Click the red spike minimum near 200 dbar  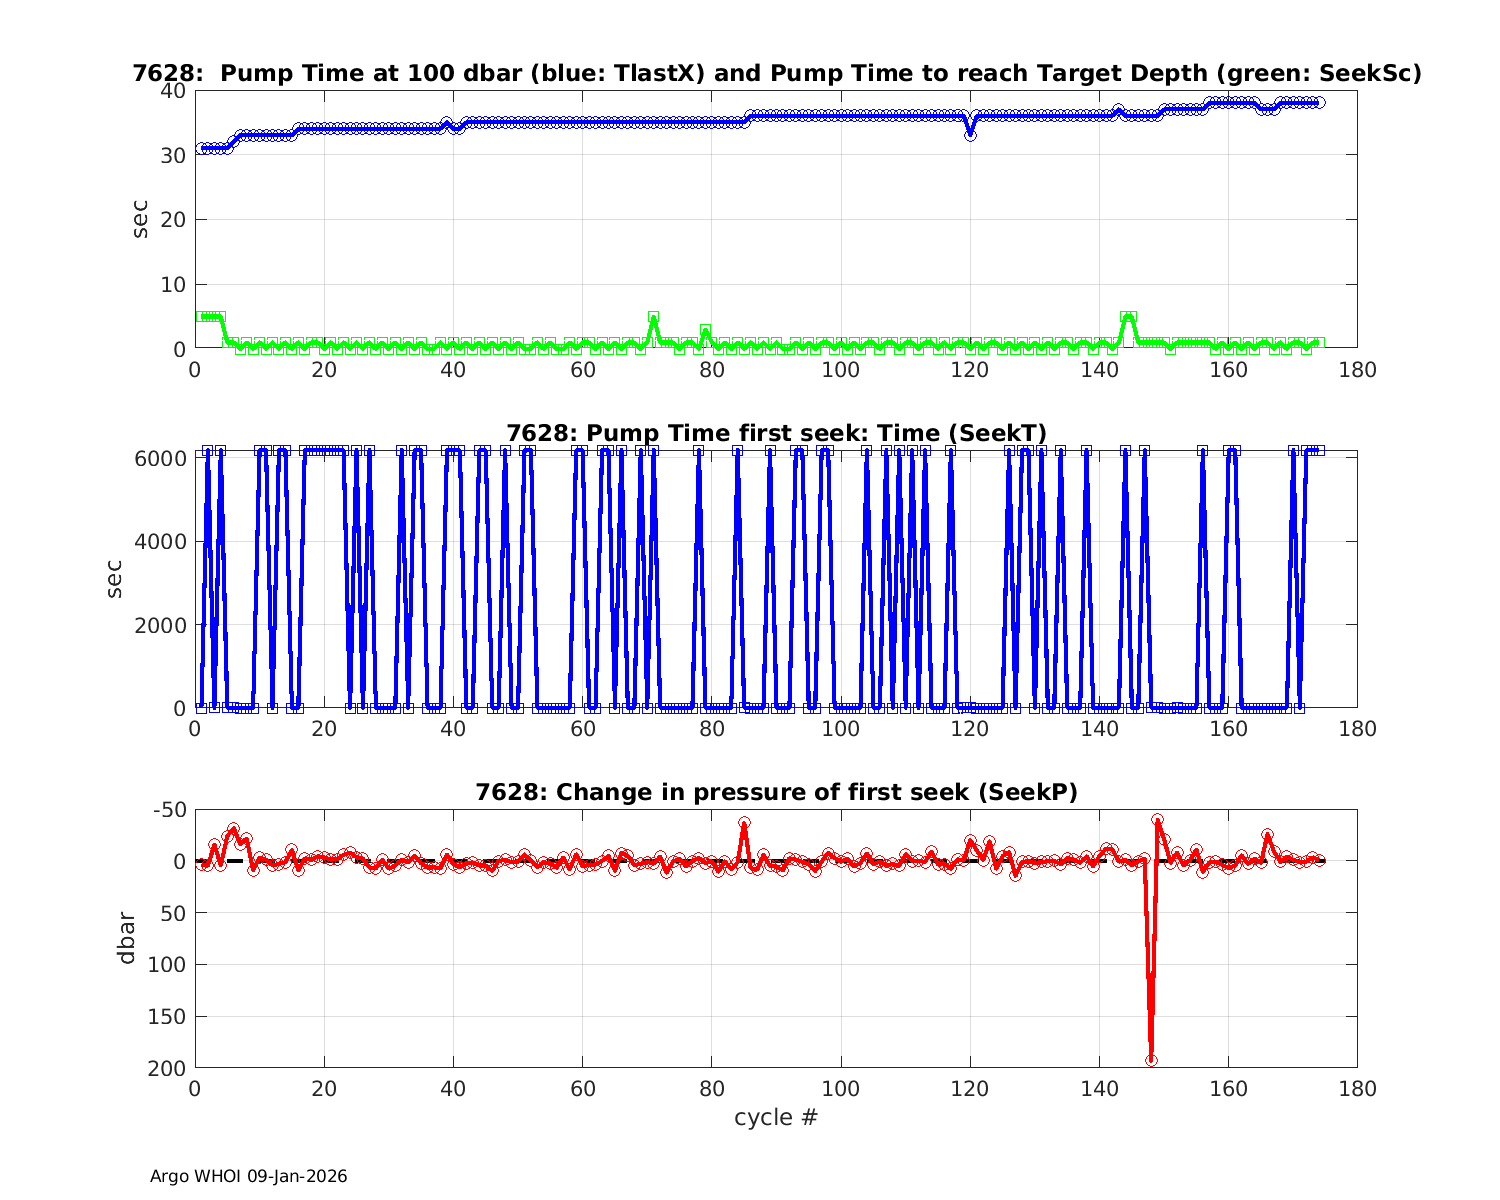[x=1151, y=1060]
